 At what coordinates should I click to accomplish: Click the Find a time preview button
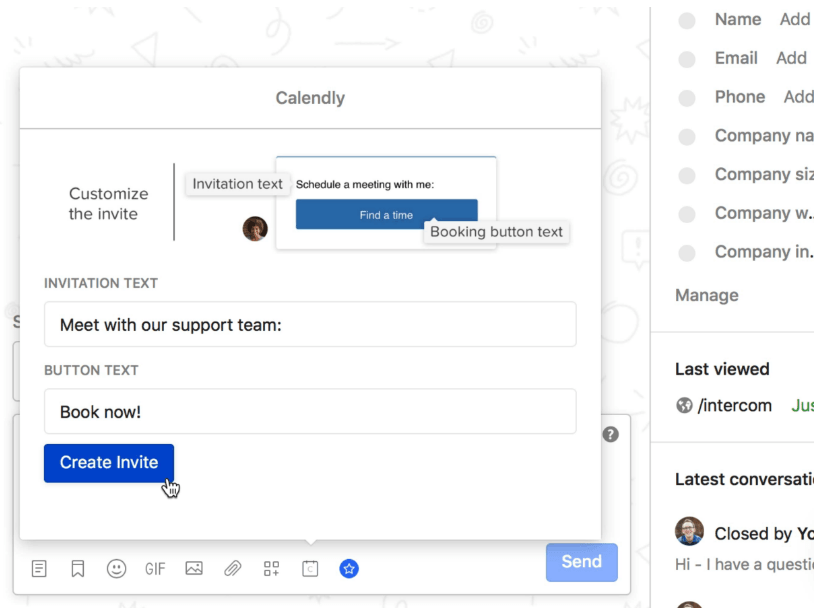pos(386,214)
